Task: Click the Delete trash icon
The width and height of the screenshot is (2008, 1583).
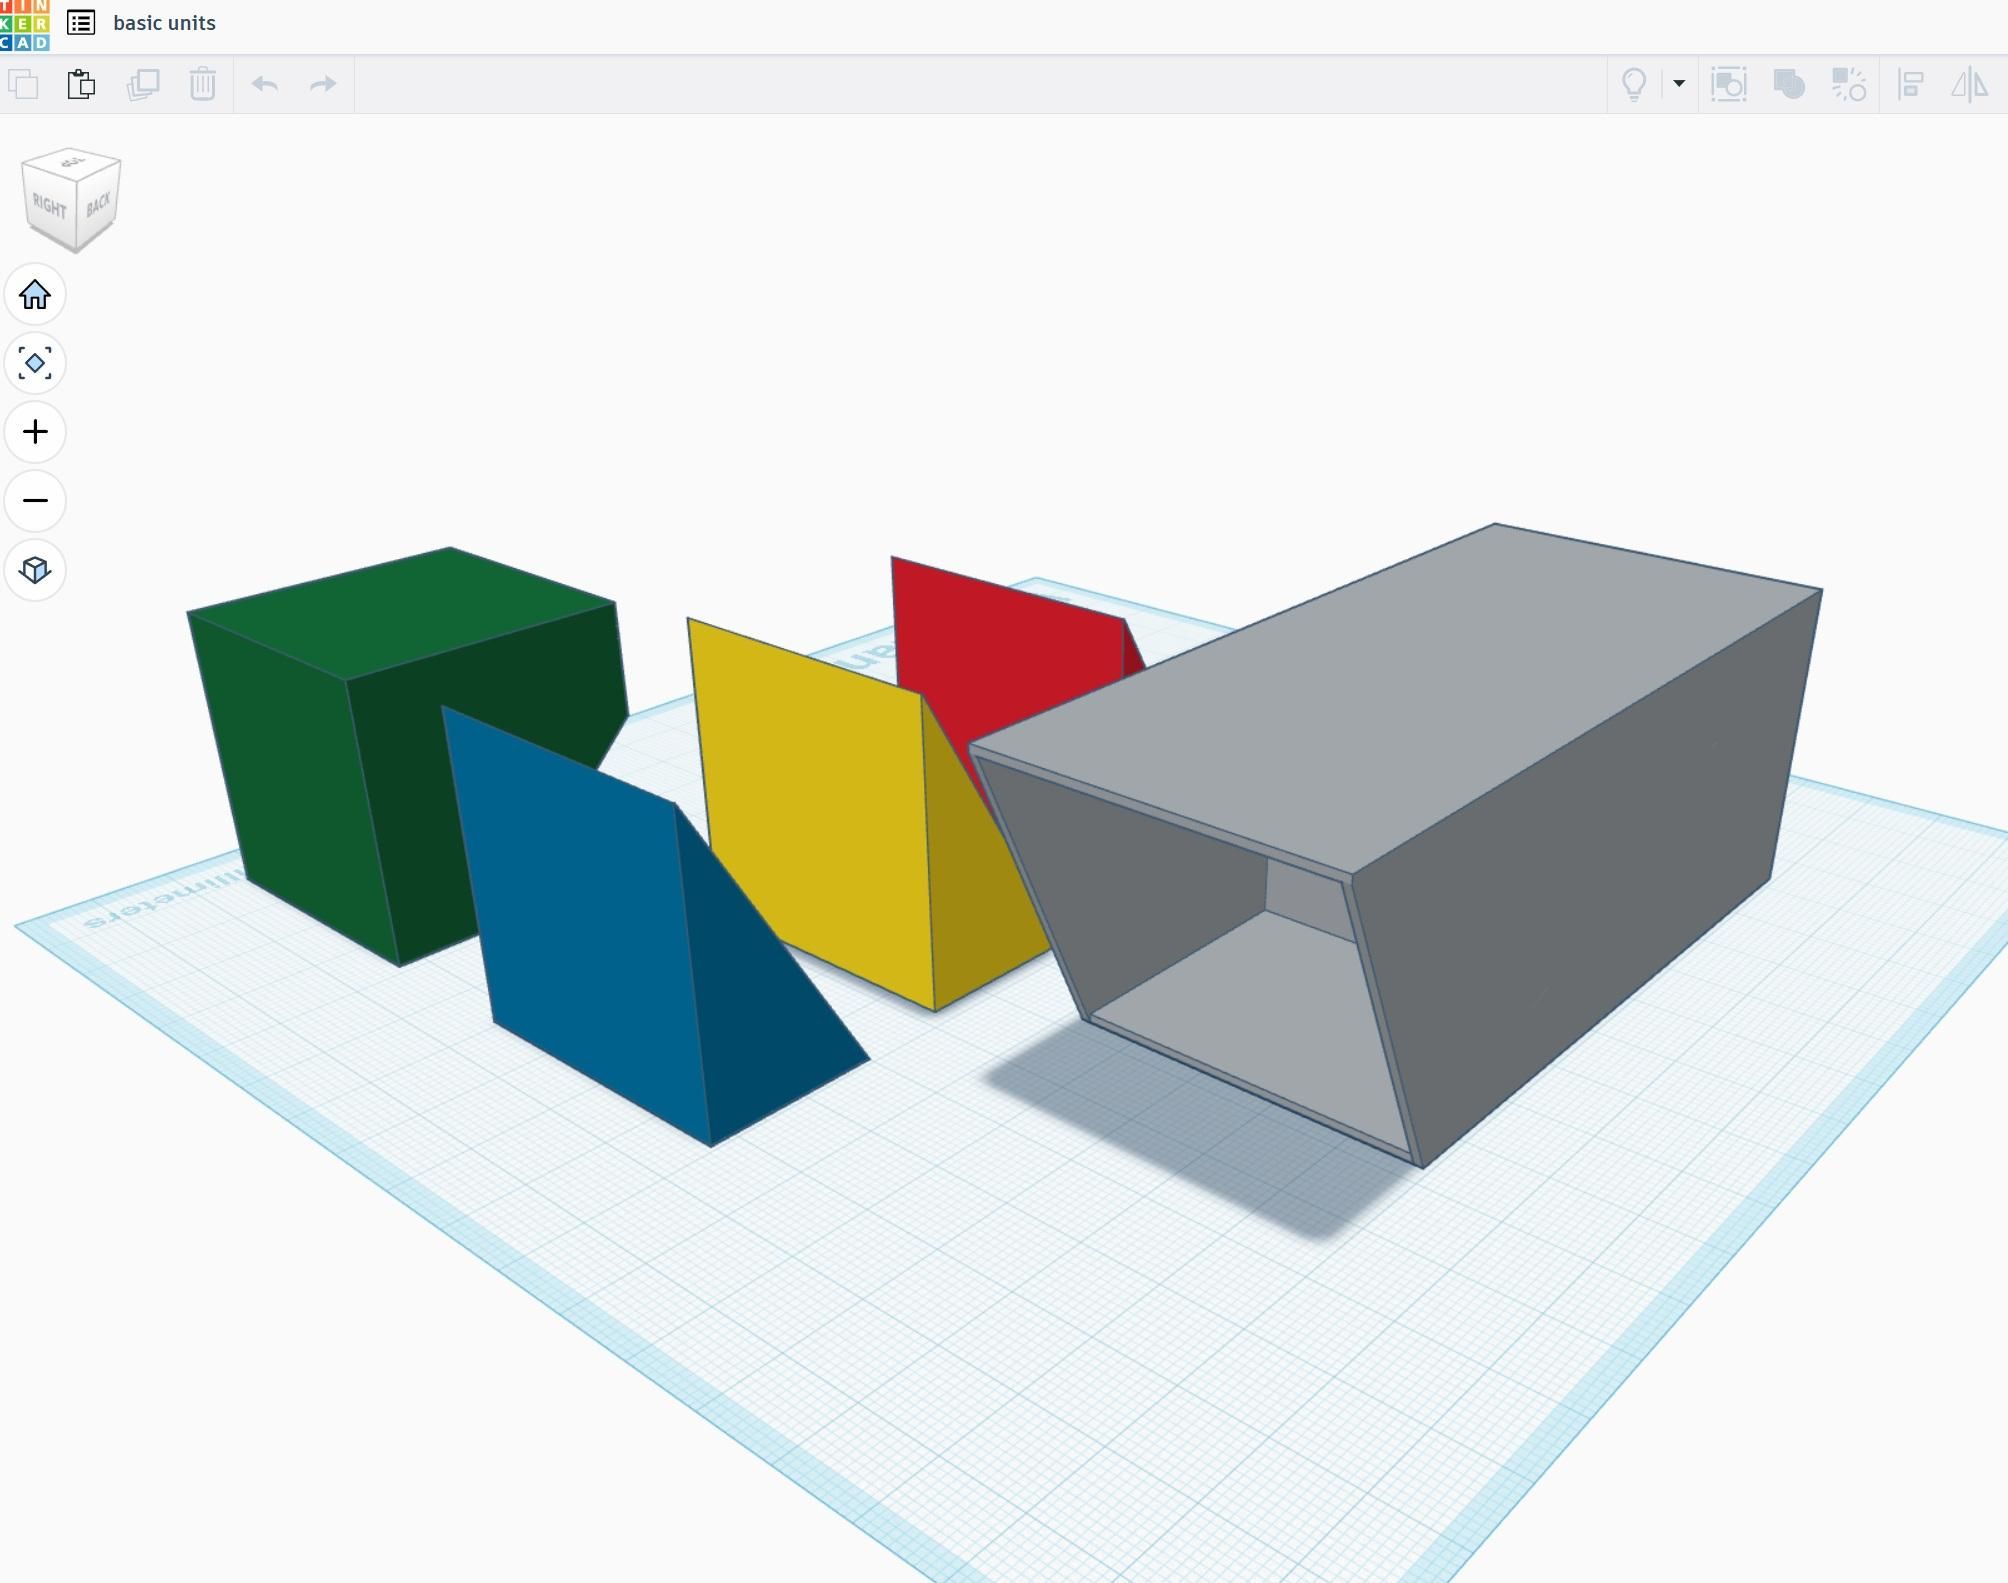Action: click(203, 84)
